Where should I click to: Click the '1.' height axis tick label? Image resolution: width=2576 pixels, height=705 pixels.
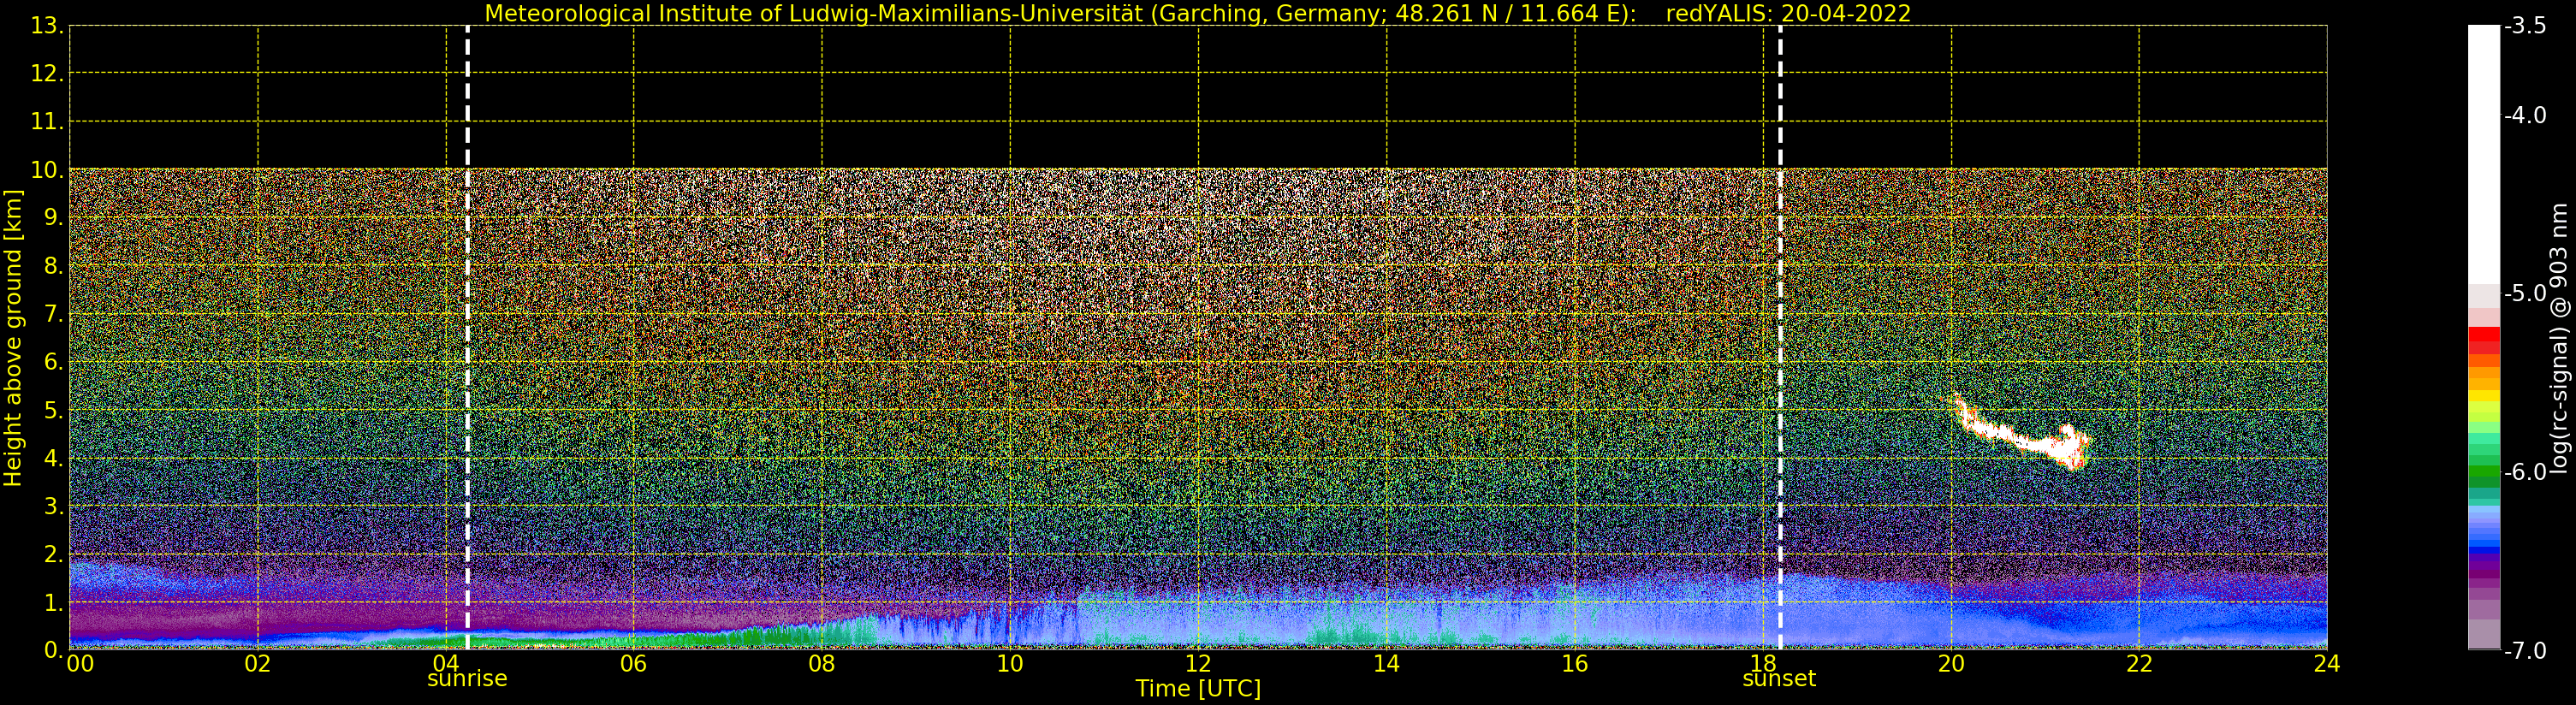[54, 602]
